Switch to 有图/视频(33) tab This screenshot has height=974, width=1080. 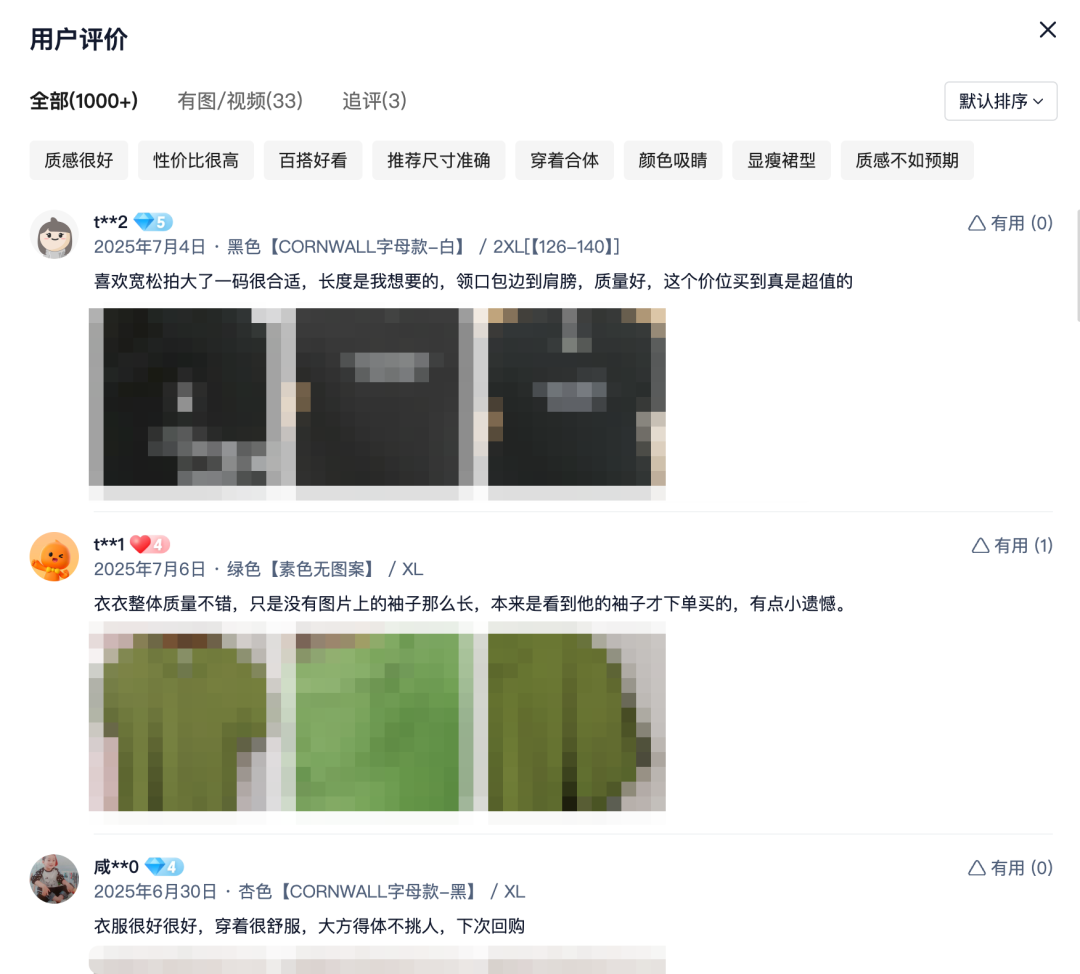pyautogui.click(x=240, y=101)
